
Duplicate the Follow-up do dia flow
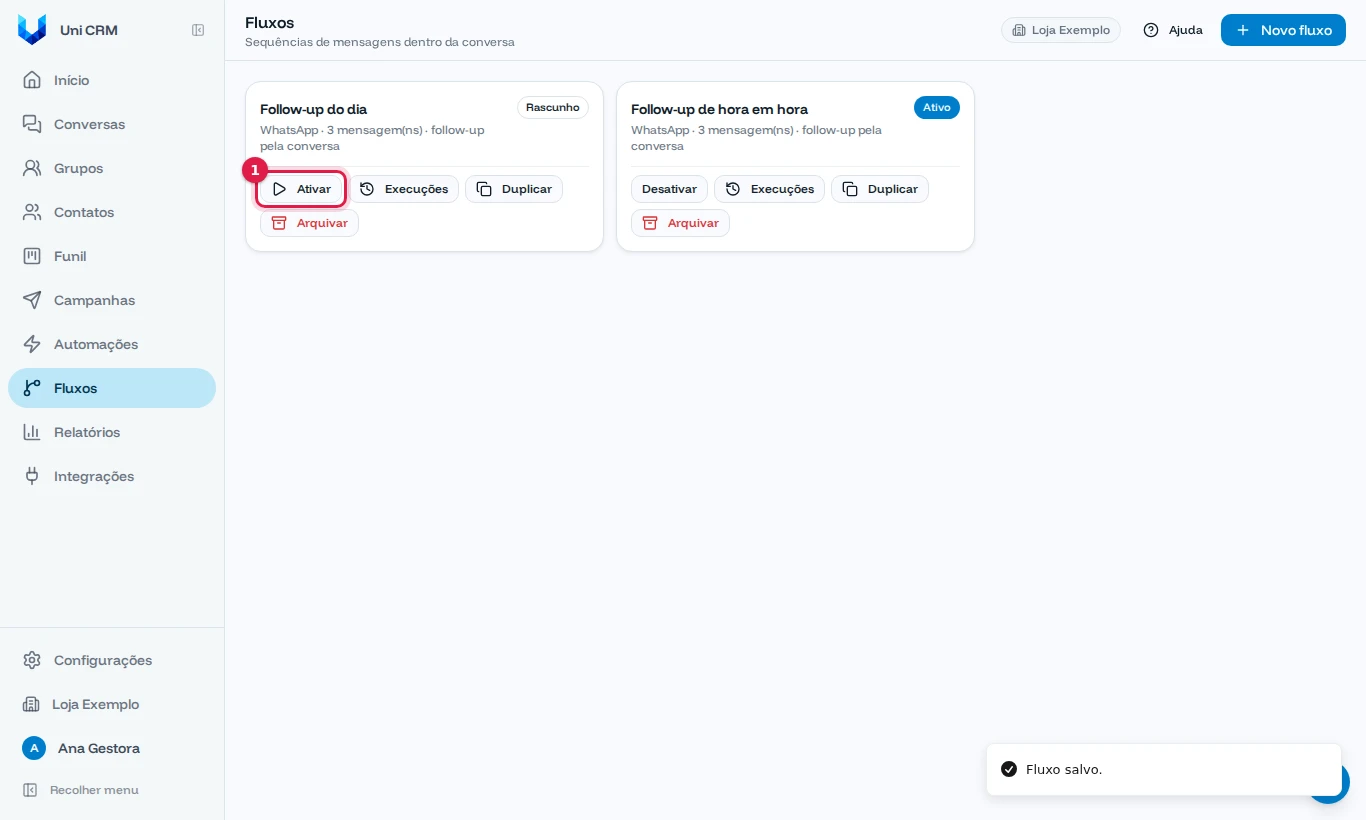pos(514,189)
